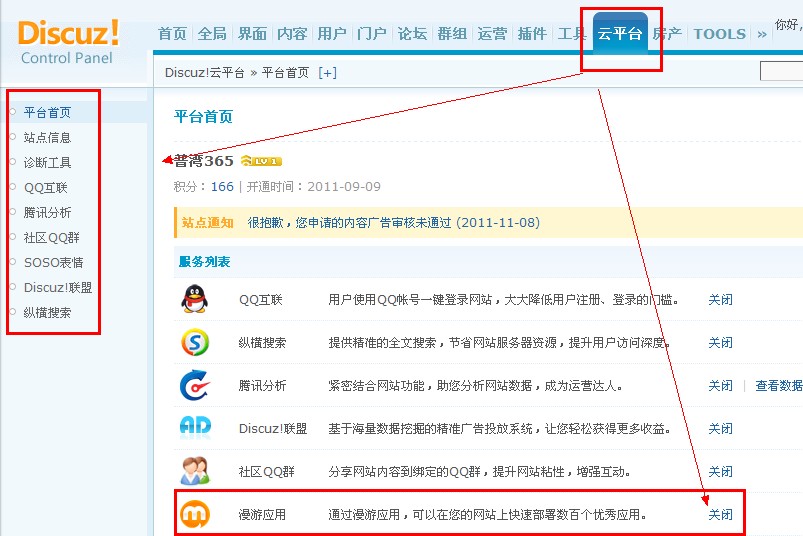Select 平台首页 in the sidebar

click(x=47, y=112)
